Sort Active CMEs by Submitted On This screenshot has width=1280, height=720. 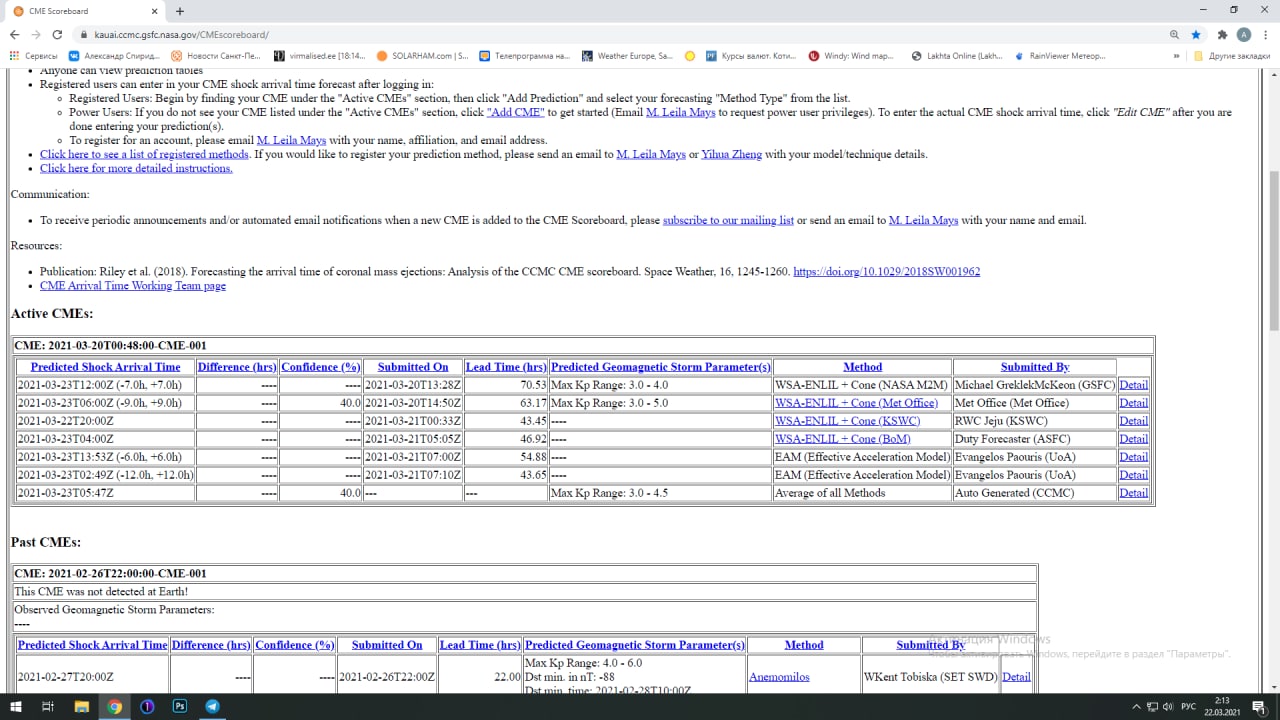pyautogui.click(x=413, y=367)
